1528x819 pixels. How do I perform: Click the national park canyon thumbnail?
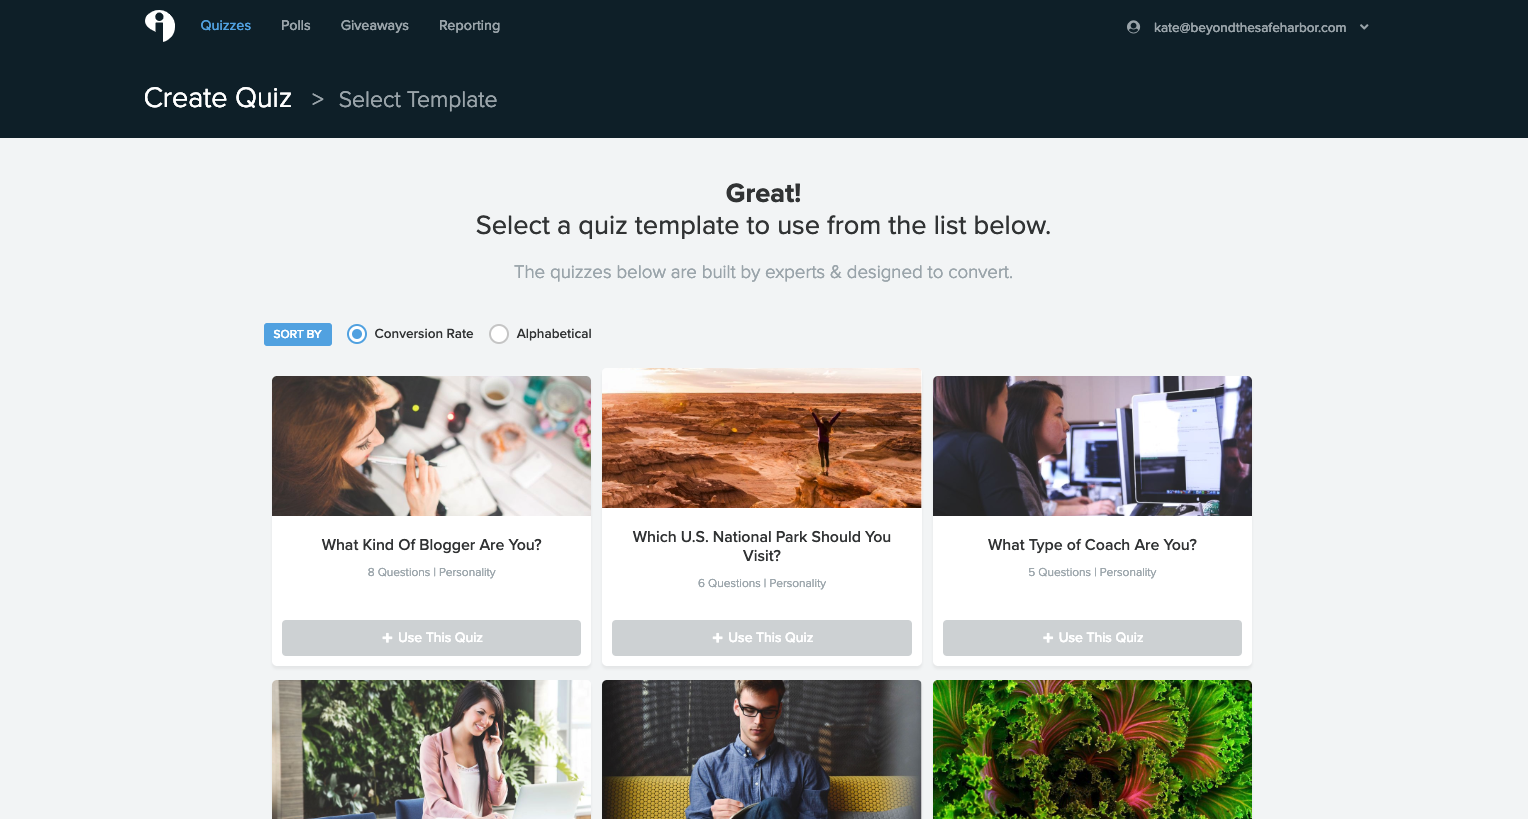(x=762, y=438)
